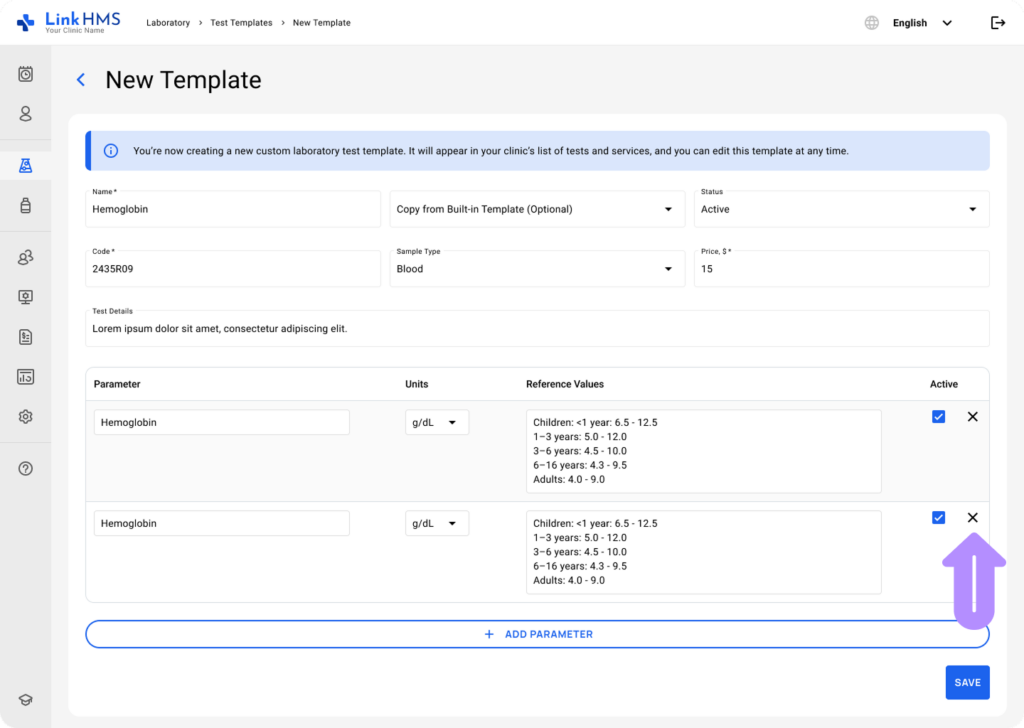Remove the second Hemoglobin parameter with X
The height and width of the screenshot is (728, 1024).
(972, 518)
